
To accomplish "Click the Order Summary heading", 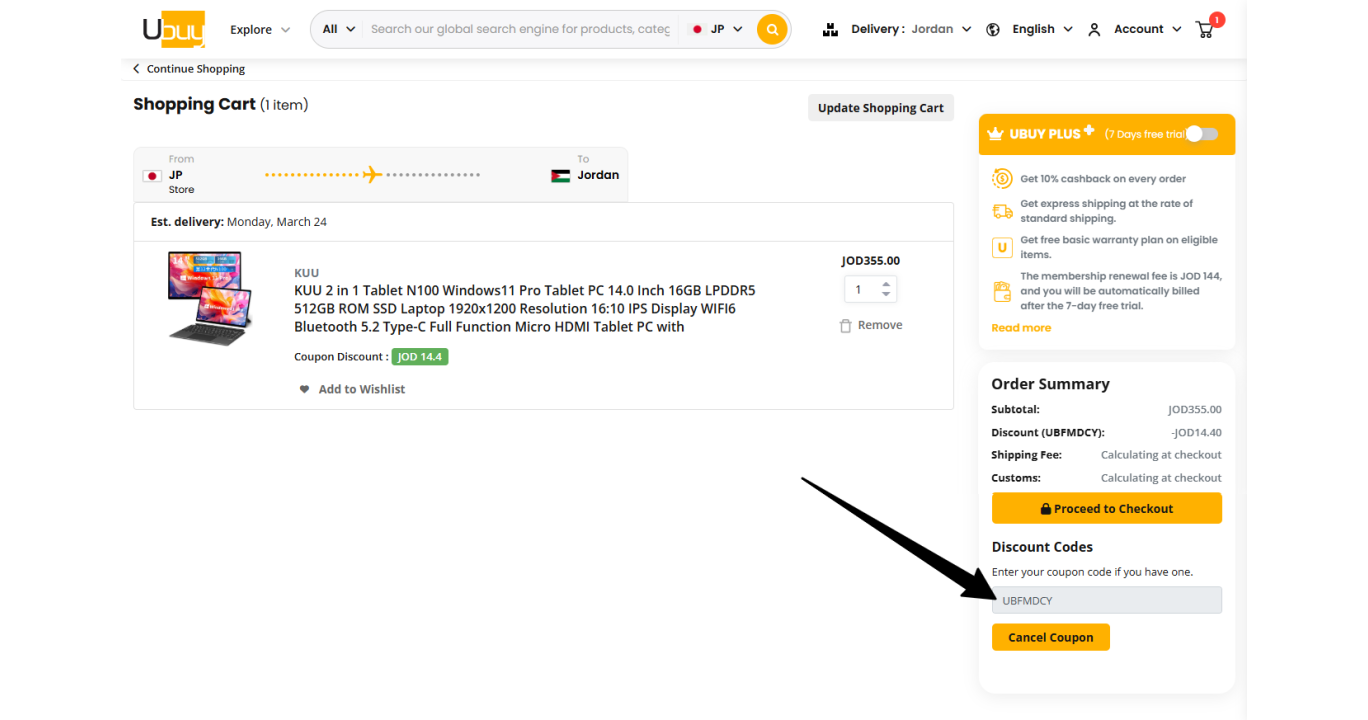I will (x=1050, y=384).
